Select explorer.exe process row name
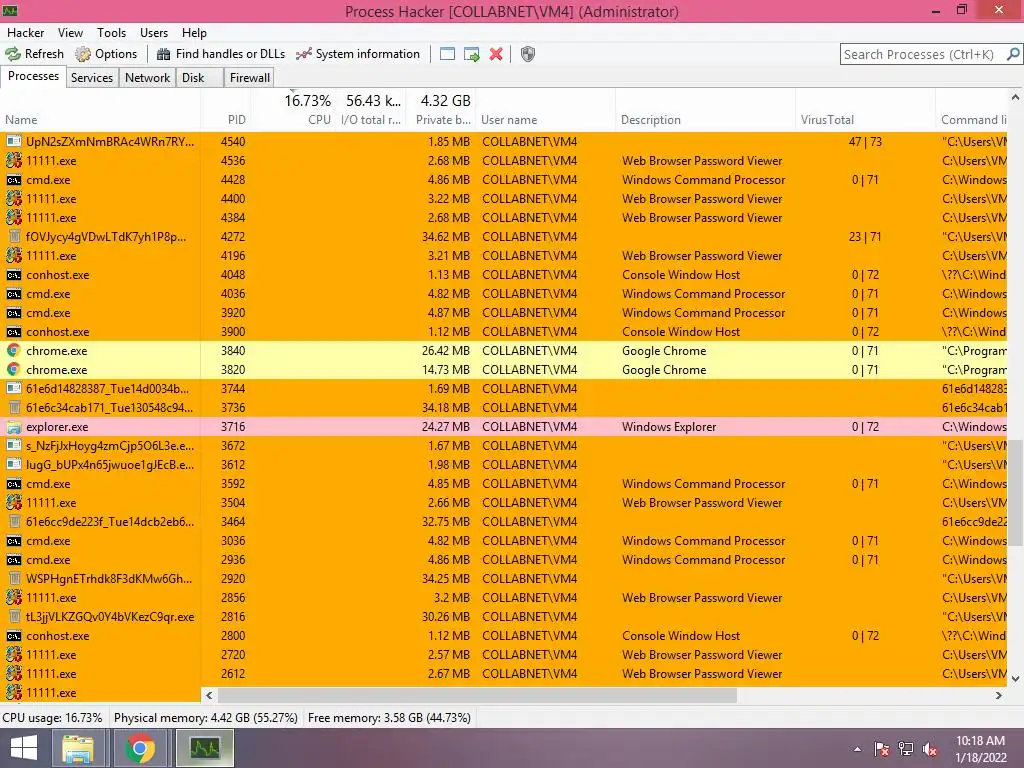 click(x=57, y=427)
